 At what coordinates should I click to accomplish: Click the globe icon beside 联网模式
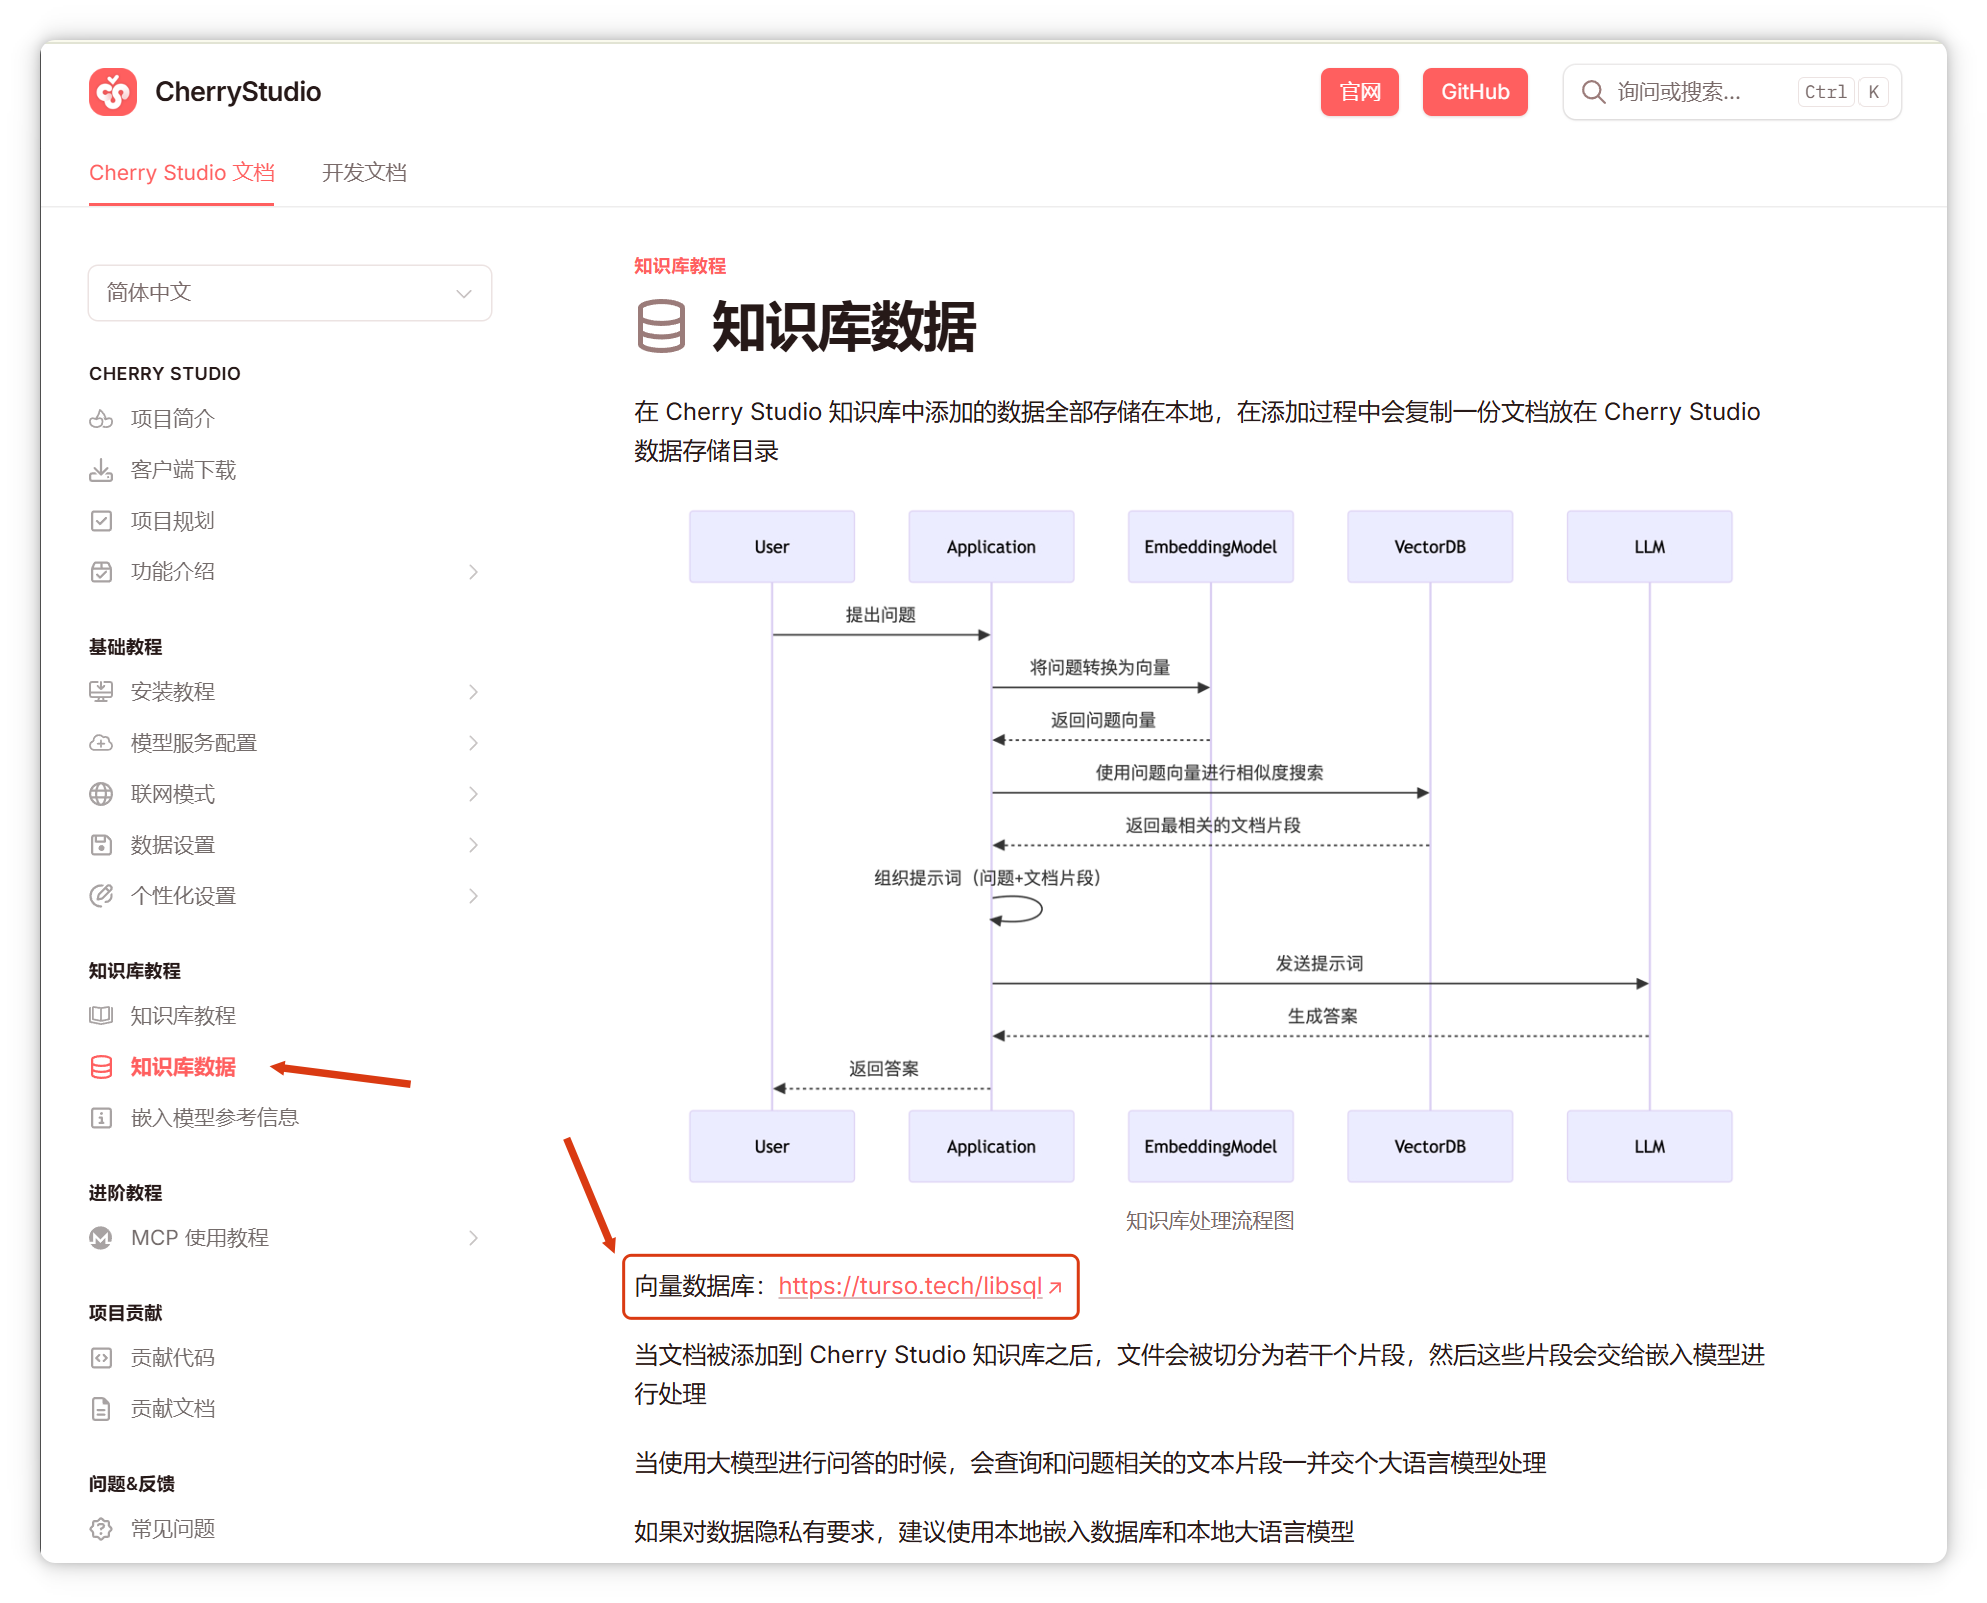(101, 794)
